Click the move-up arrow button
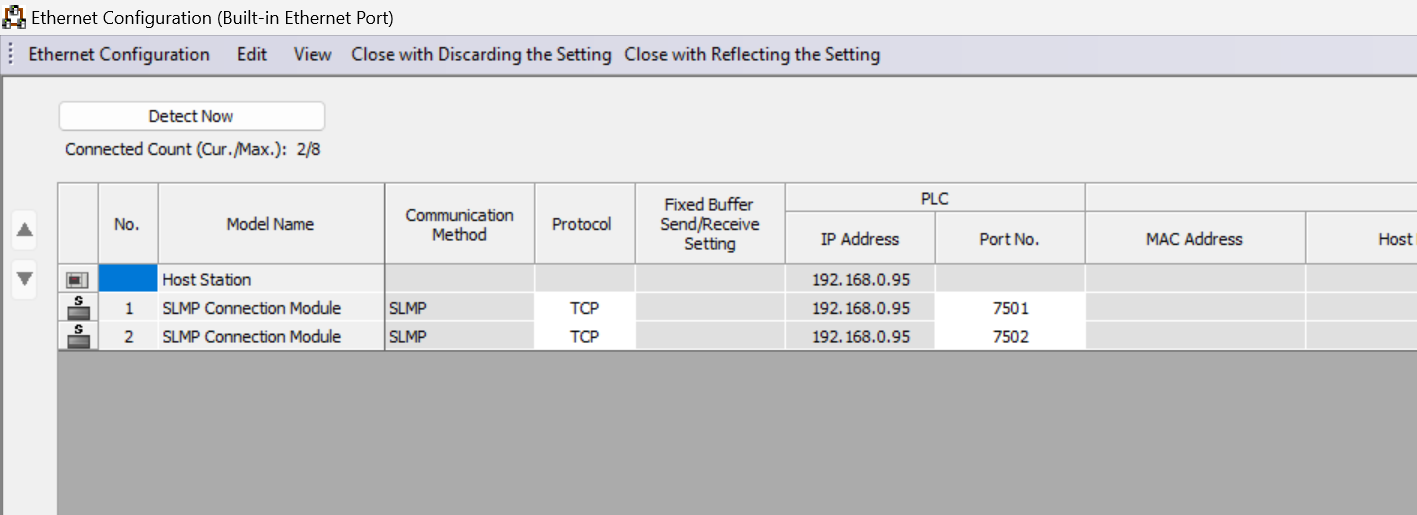This screenshot has width=1417, height=515. click(x=25, y=231)
